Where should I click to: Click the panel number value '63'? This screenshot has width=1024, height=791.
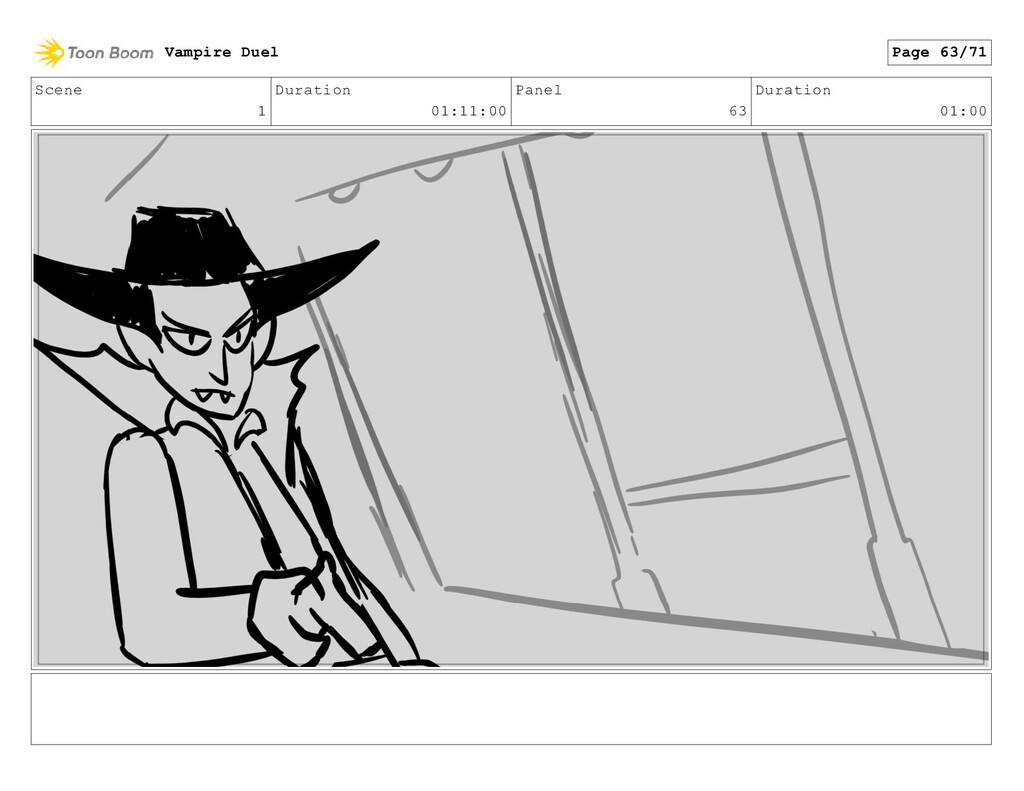click(x=738, y=111)
